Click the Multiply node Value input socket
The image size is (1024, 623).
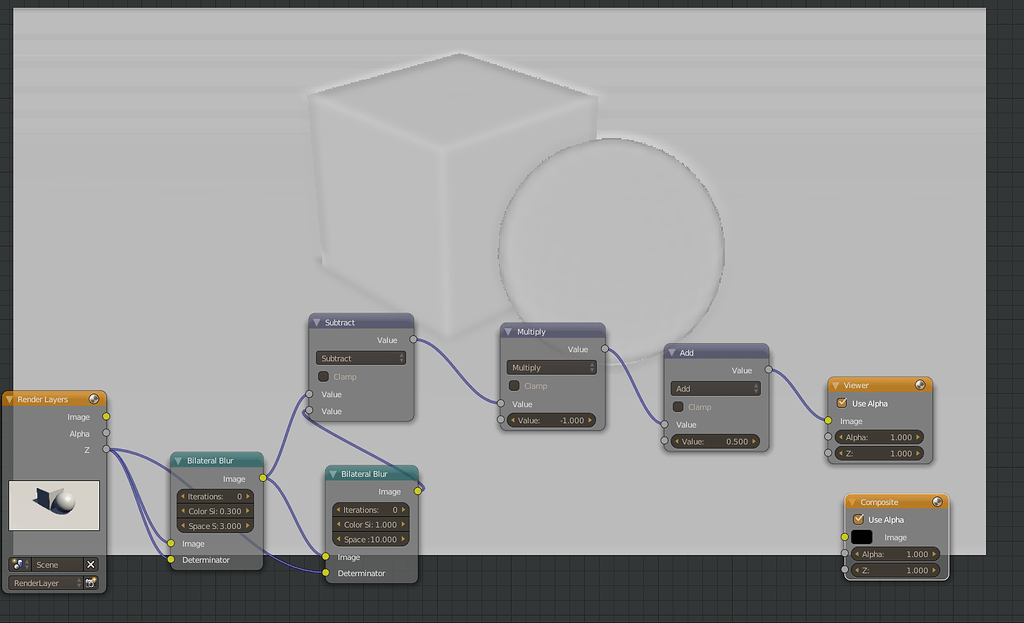pyautogui.click(x=501, y=404)
